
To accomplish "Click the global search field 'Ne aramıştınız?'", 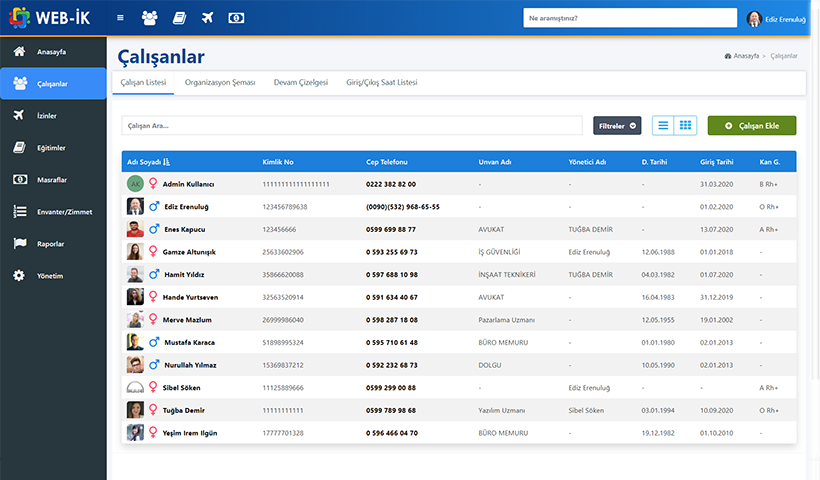I will [x=630, y=18].
